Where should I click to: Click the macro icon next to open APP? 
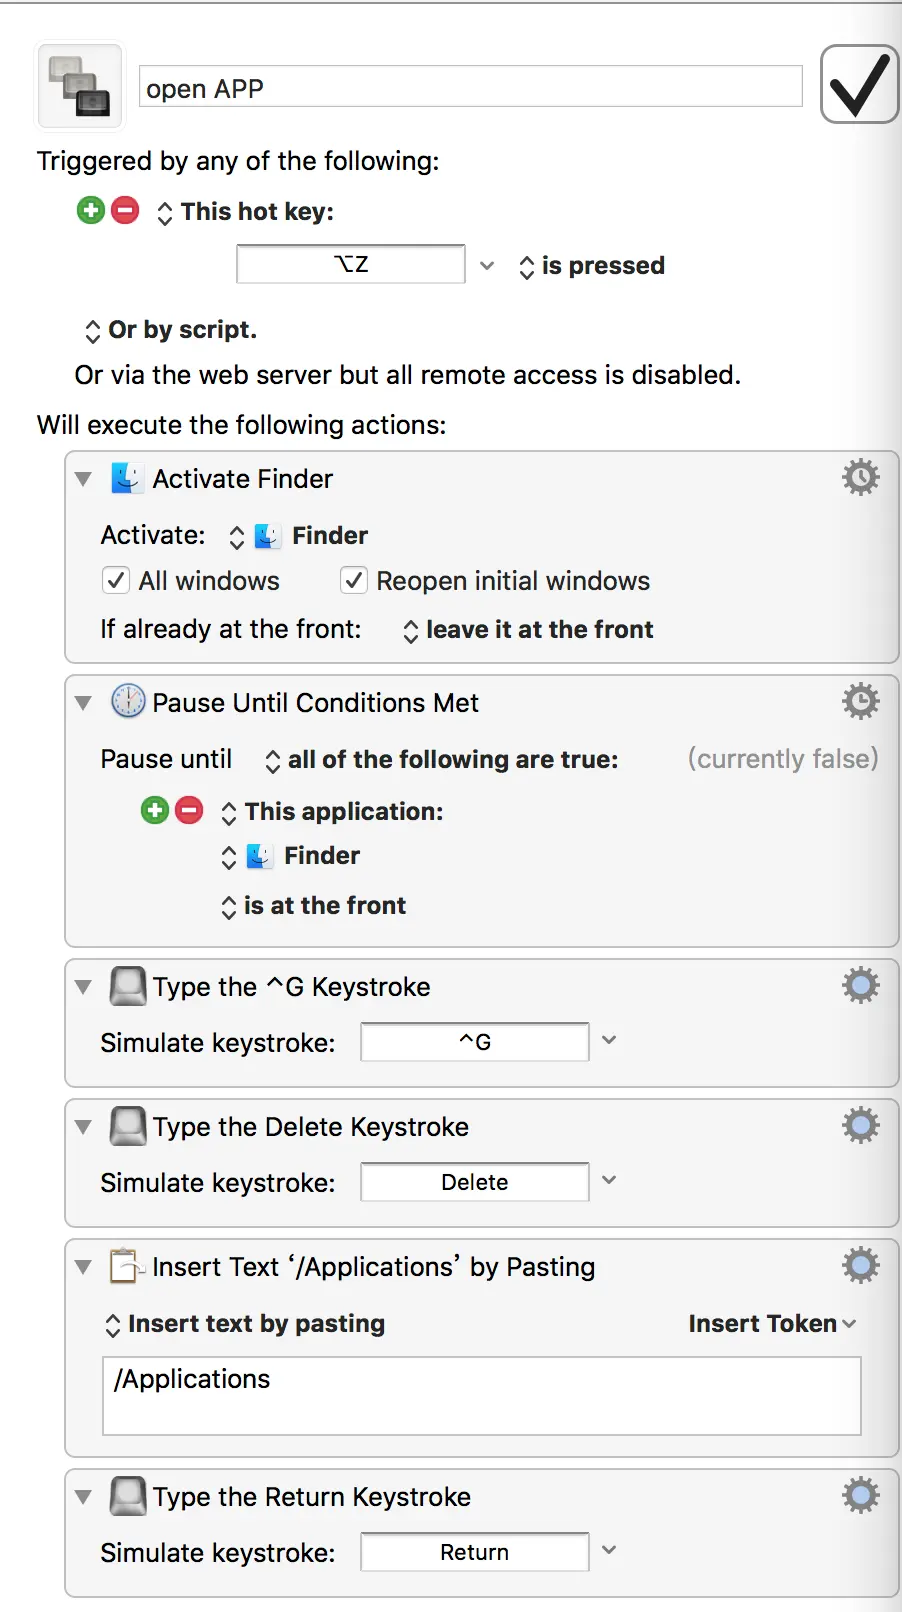click(x=80, y=86)
